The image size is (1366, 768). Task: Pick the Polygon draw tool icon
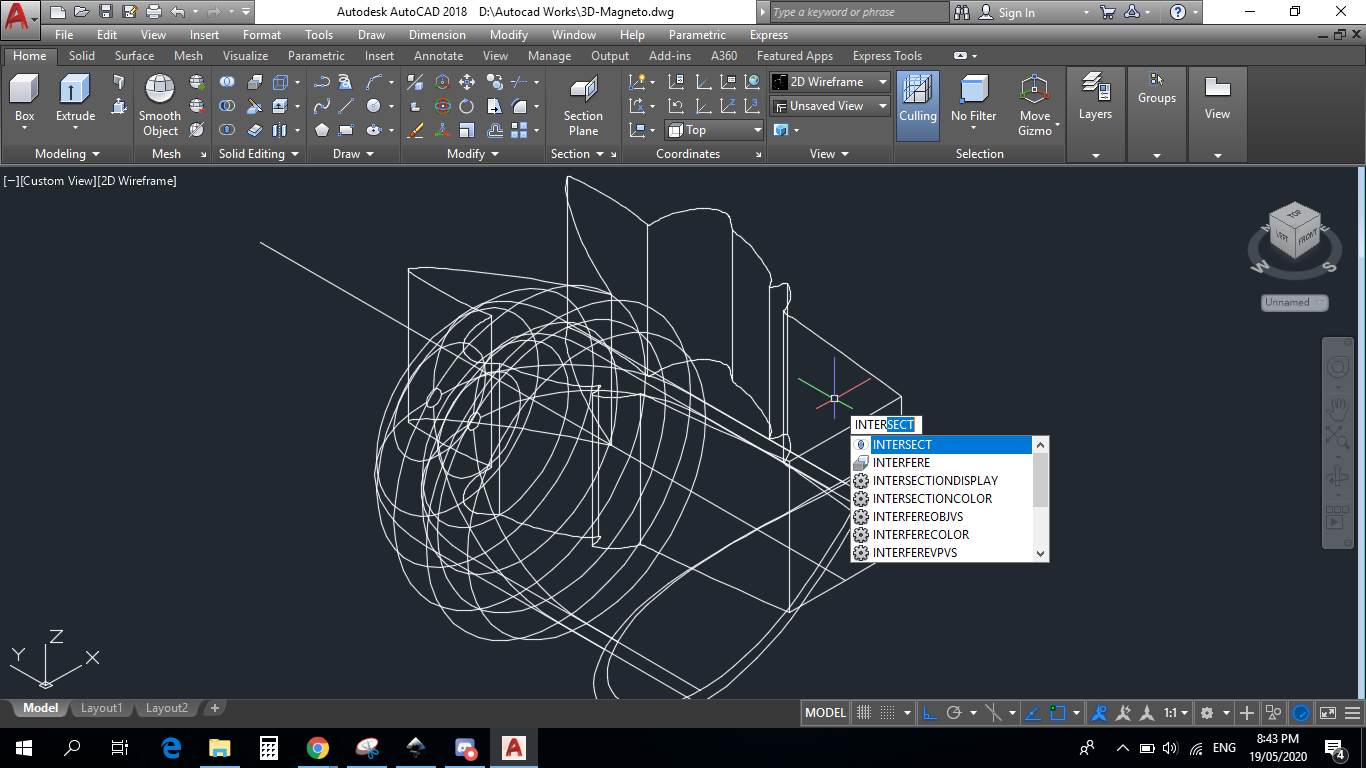pyautogui.click(x=322, y=129)
